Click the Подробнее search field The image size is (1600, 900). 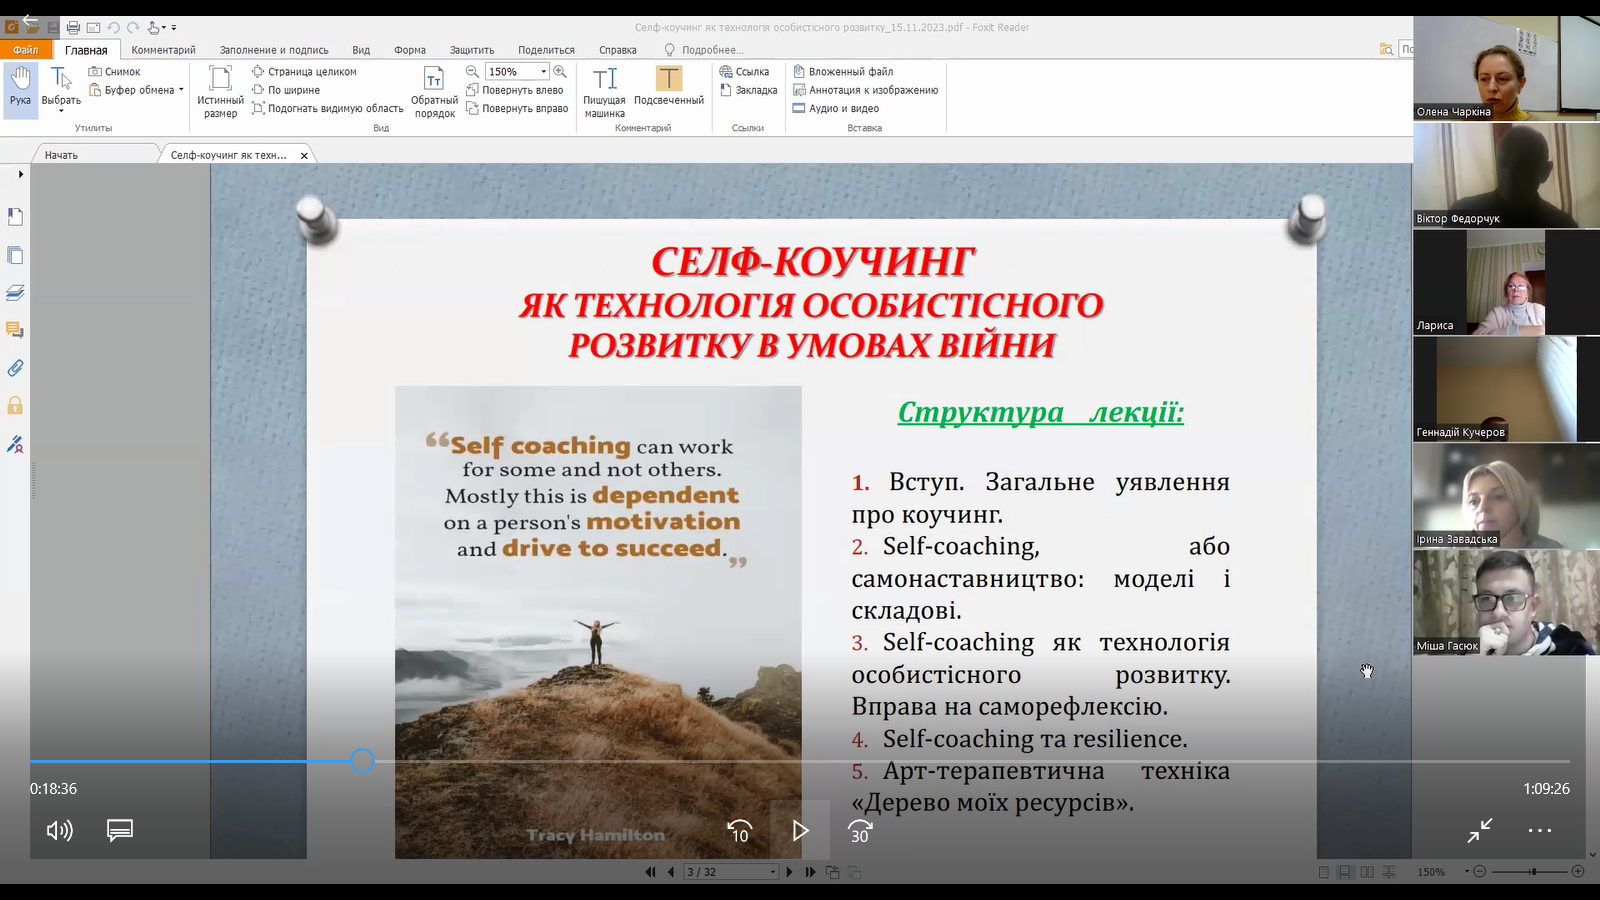click(x=712, y=50)
